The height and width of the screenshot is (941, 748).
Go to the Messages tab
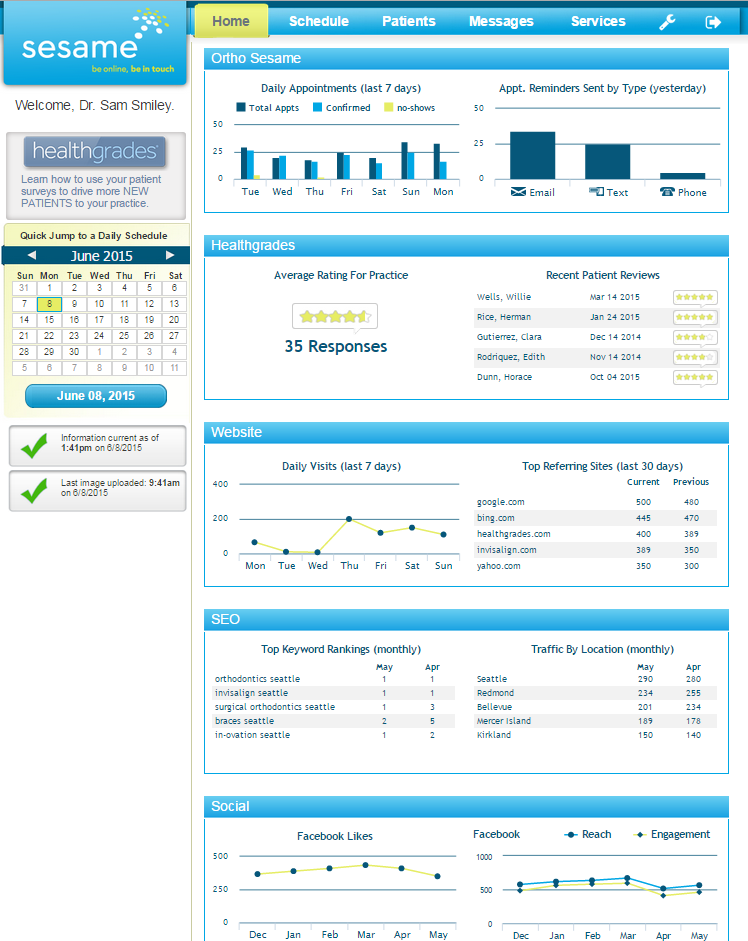(x=501, y=22)
